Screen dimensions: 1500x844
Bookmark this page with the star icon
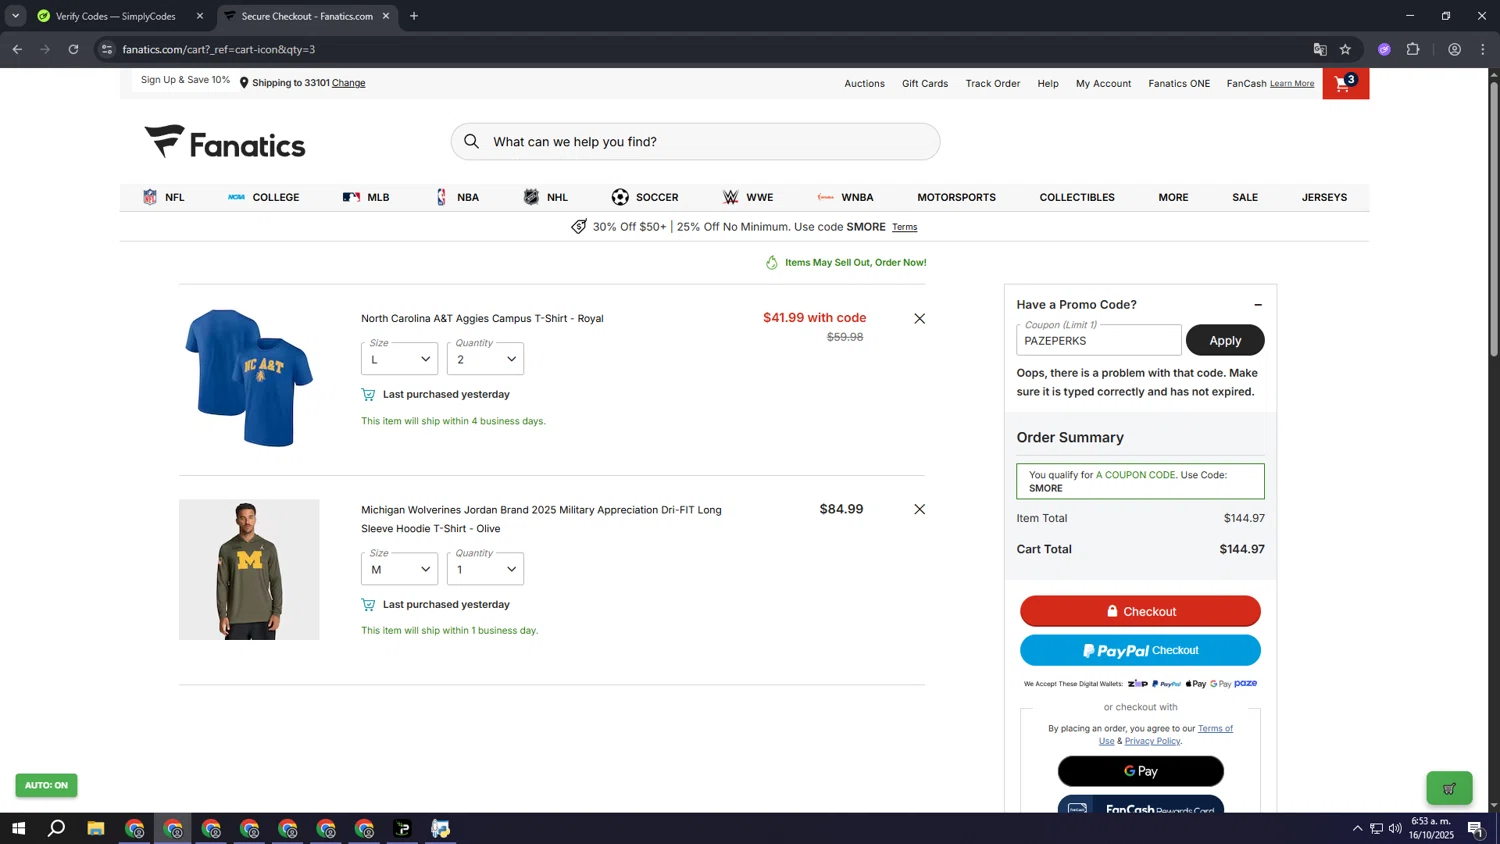[1345, 49]
